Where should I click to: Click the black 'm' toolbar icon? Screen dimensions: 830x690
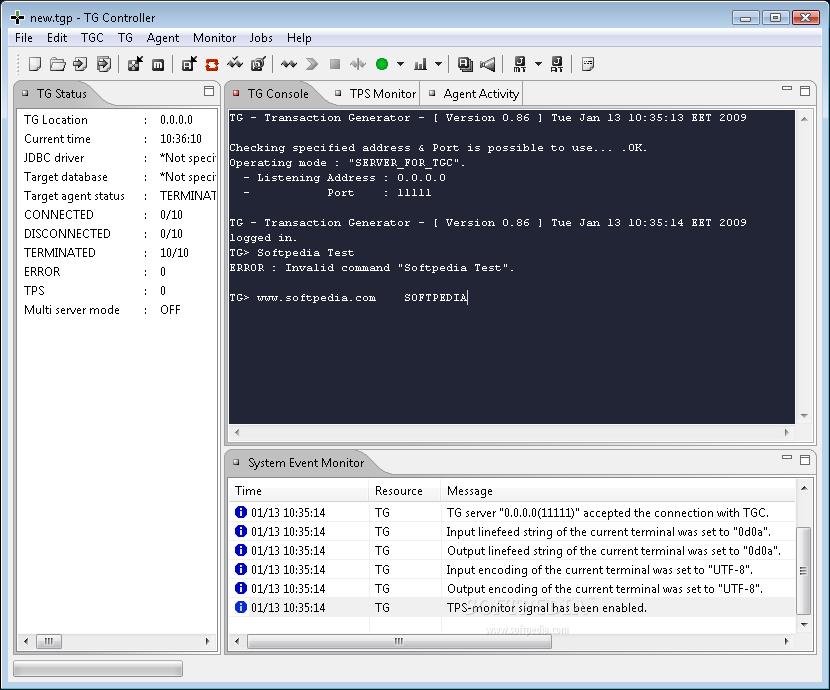(x=158, y=65)
